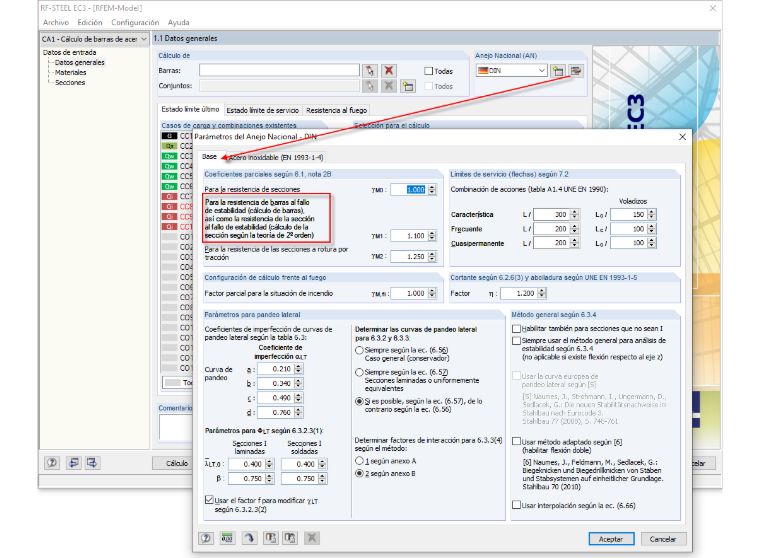This screenshot has height=558, width=760.
Task: Click help icon in main window footer
Action: pyautogui.click(x=52, y=462)
